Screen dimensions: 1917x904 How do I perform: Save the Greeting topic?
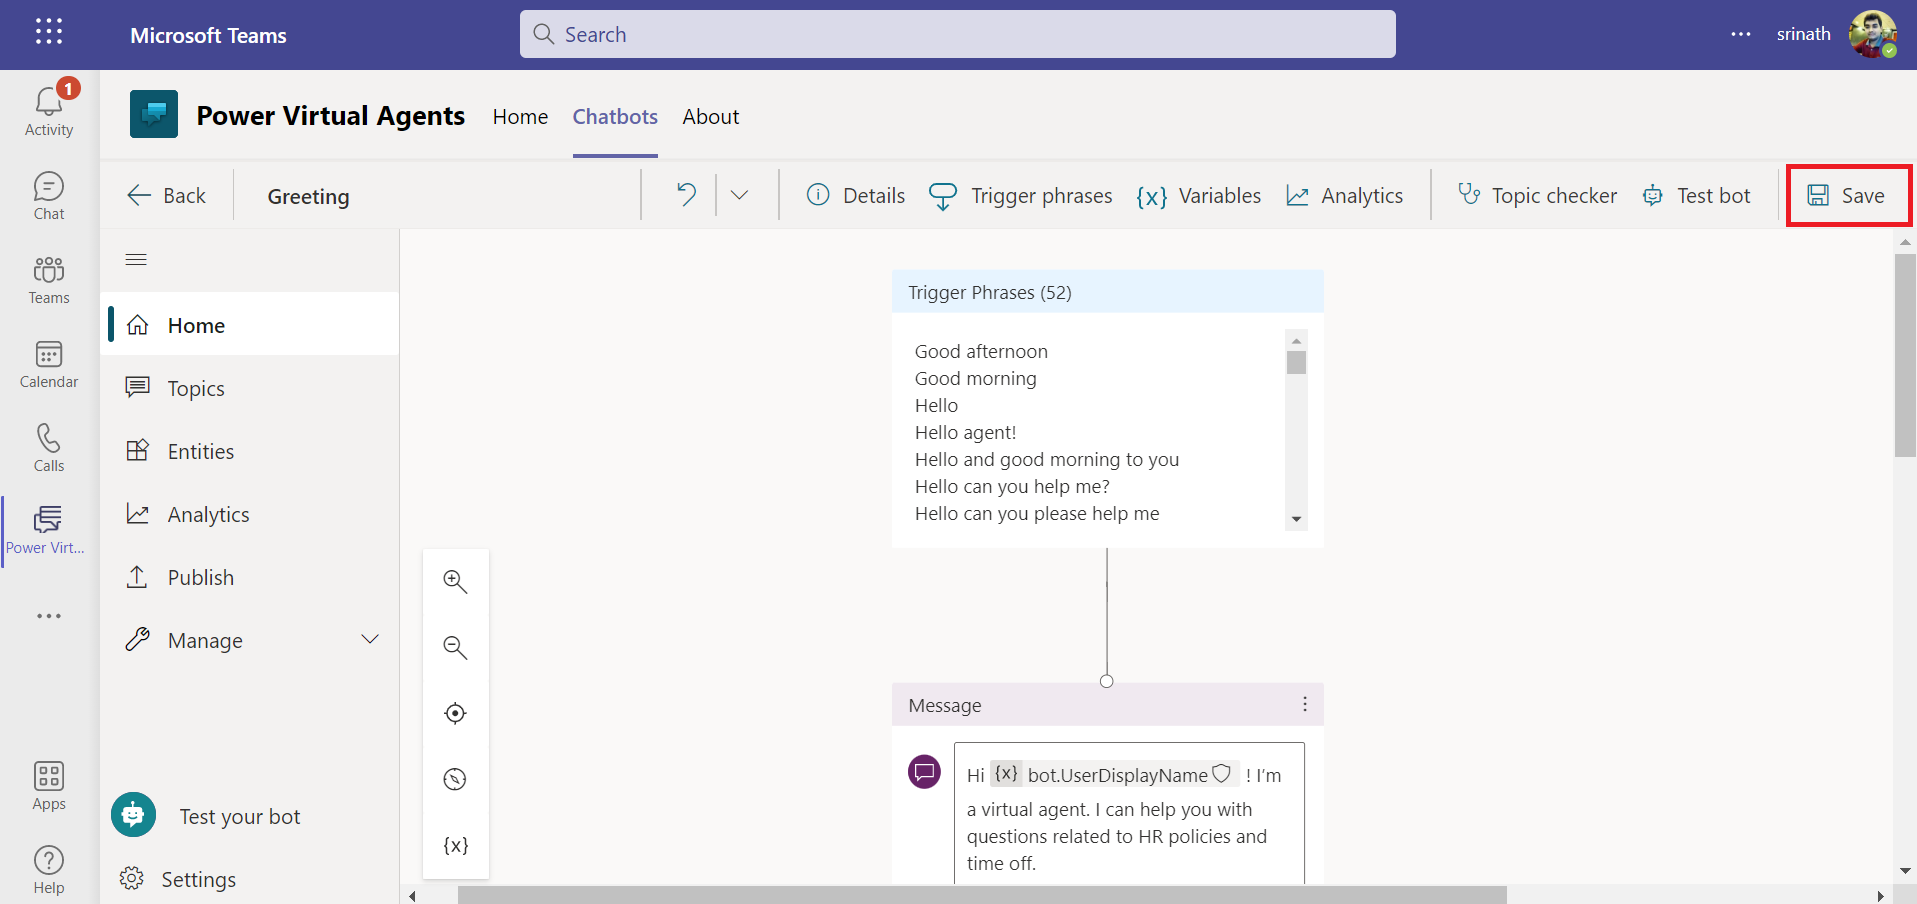pos(1847,196)
